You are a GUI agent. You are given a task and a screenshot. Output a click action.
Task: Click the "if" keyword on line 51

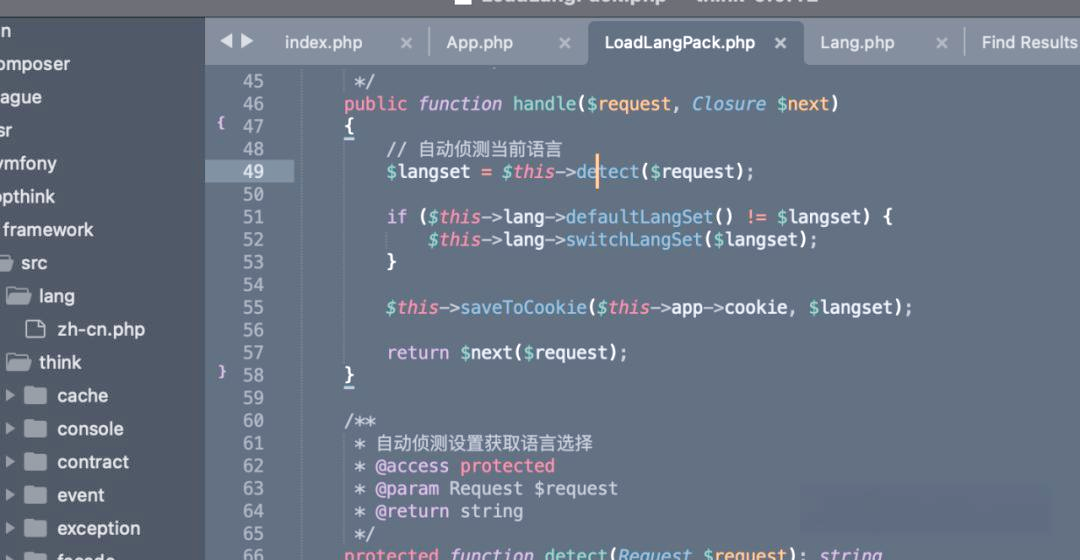pyautogui.click(x=397, y=217)
